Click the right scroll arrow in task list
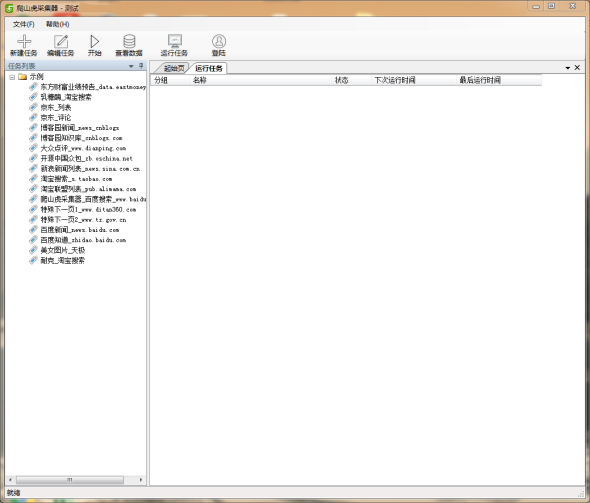The image size is (590, 503). (141, 480)
